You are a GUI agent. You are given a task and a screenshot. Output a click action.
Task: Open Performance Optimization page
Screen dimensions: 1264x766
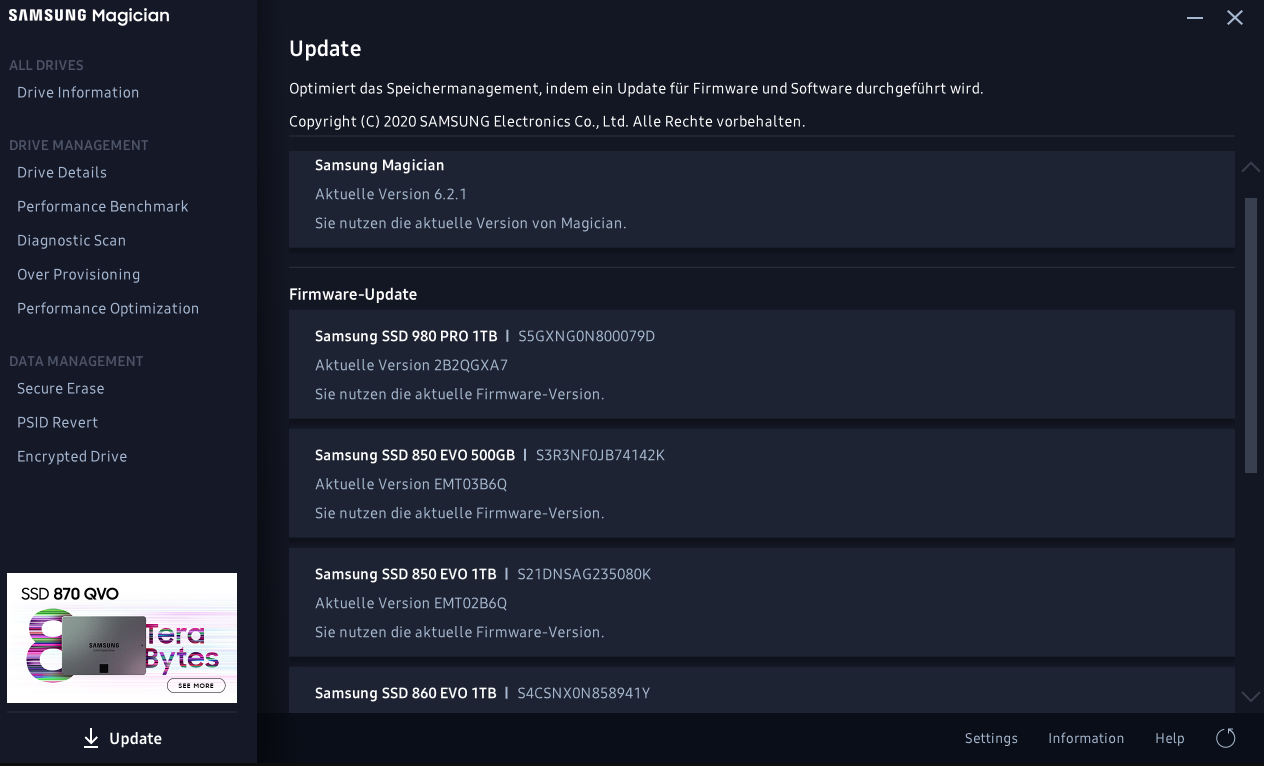pos(108,308)
